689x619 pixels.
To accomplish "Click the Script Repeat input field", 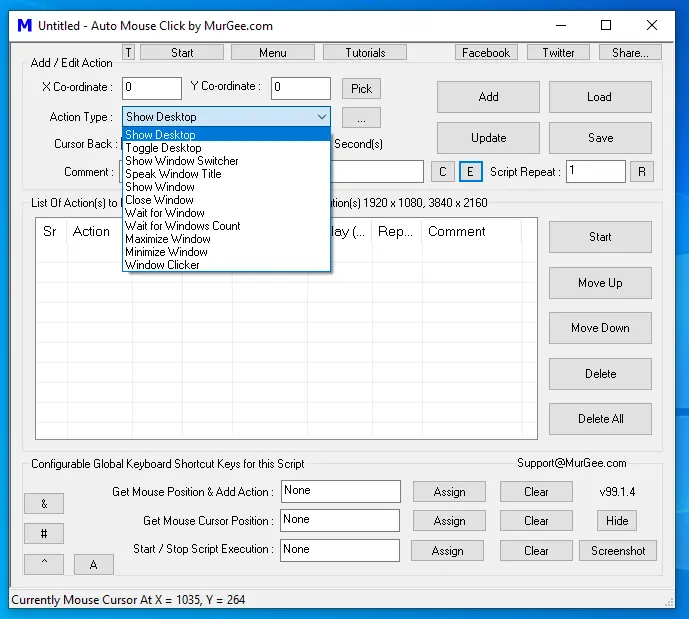I will [595, 171].
